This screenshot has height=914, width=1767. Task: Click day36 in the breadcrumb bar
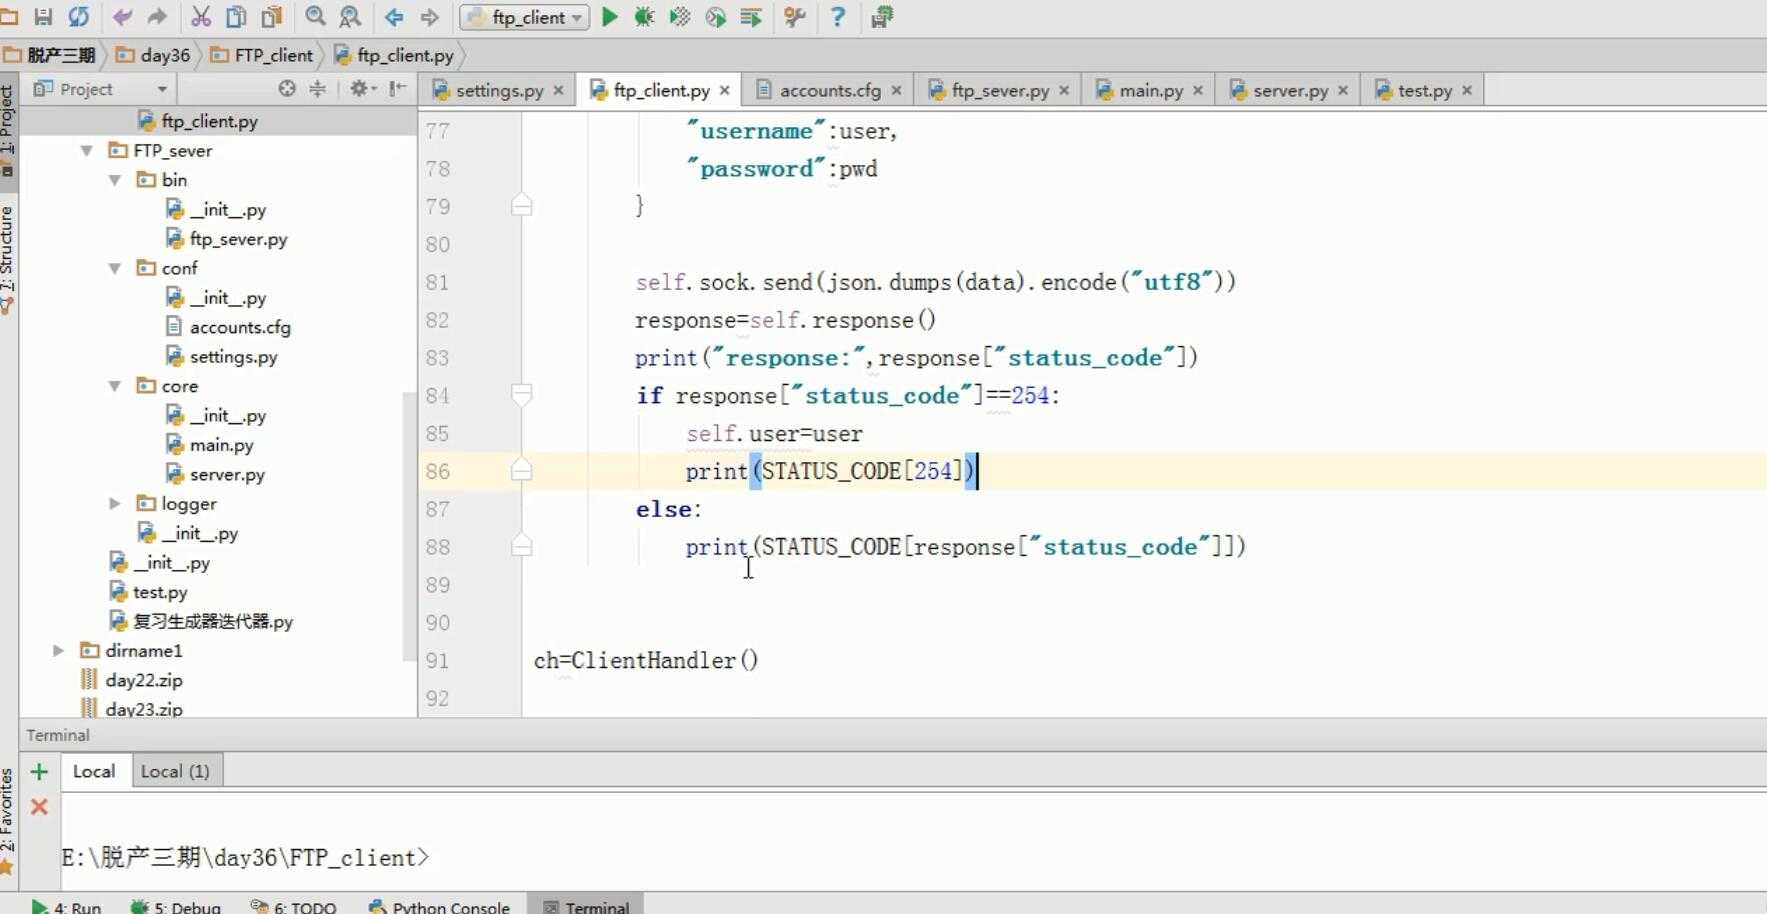154,55
